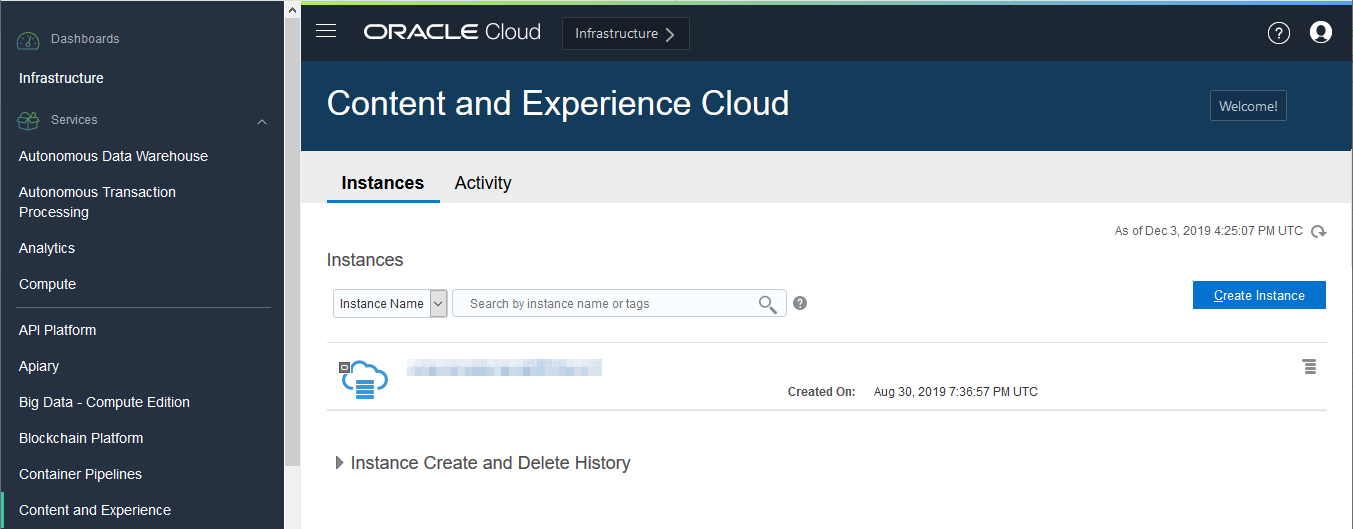Image resolution: width=1353 pixels, height=529 pixels.
Task: Open Apiary in the sidebar
Action: point(39,366)
